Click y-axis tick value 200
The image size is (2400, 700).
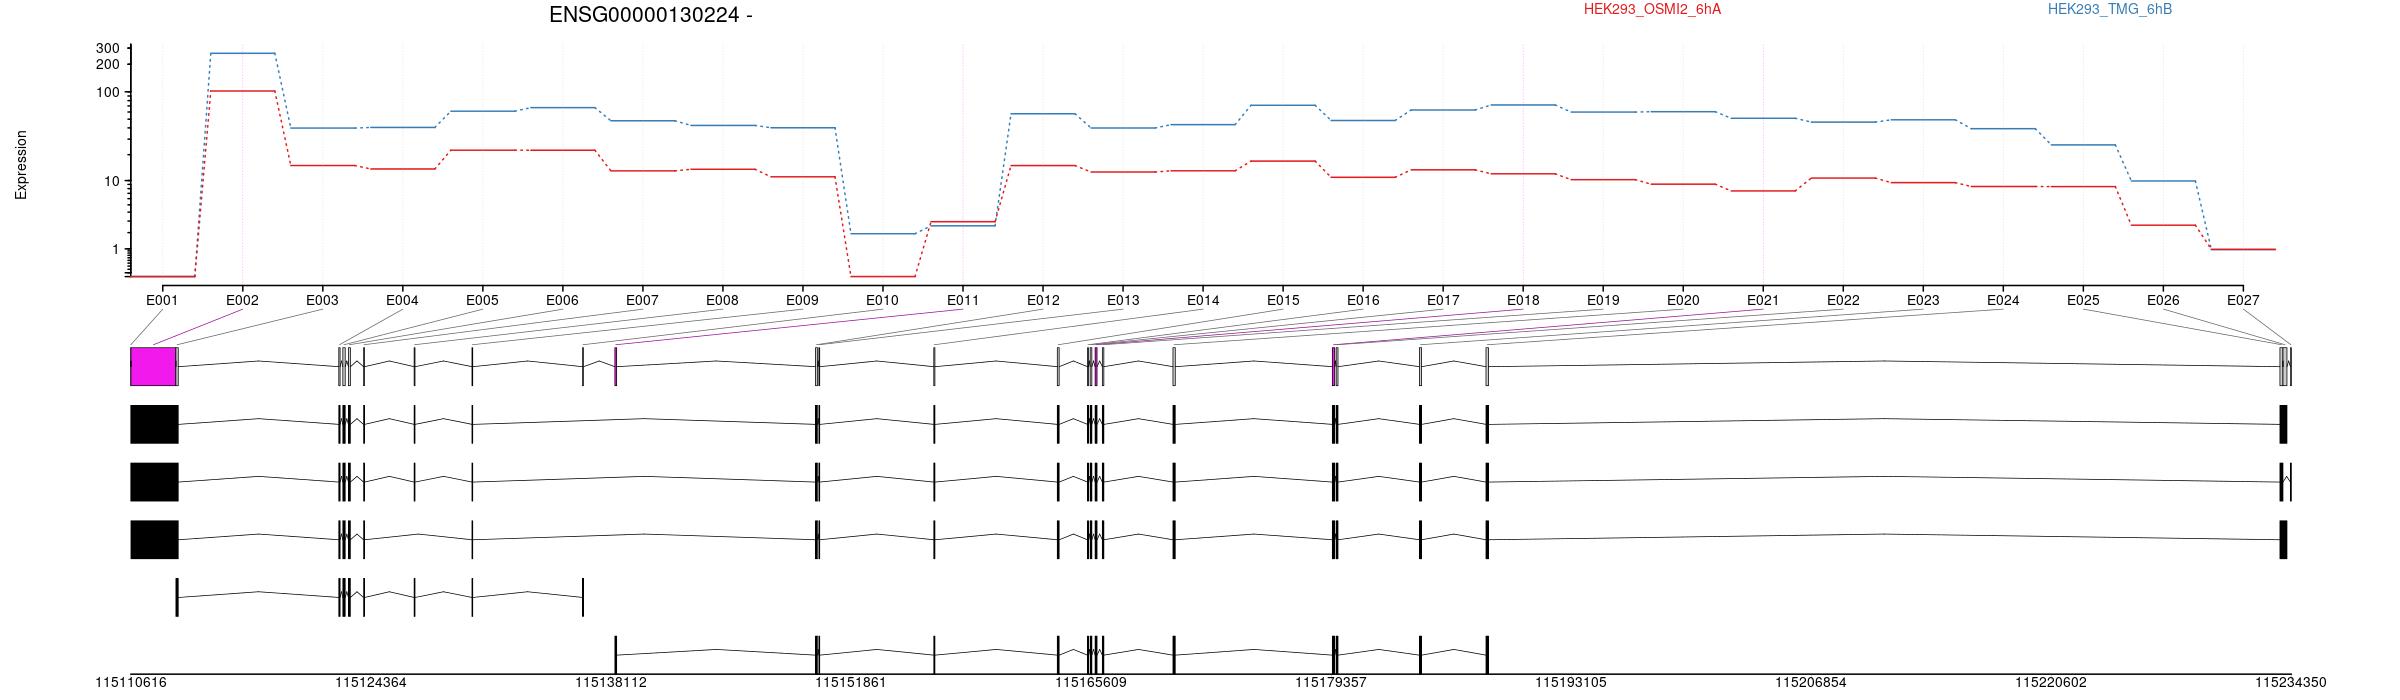(108, 64)
